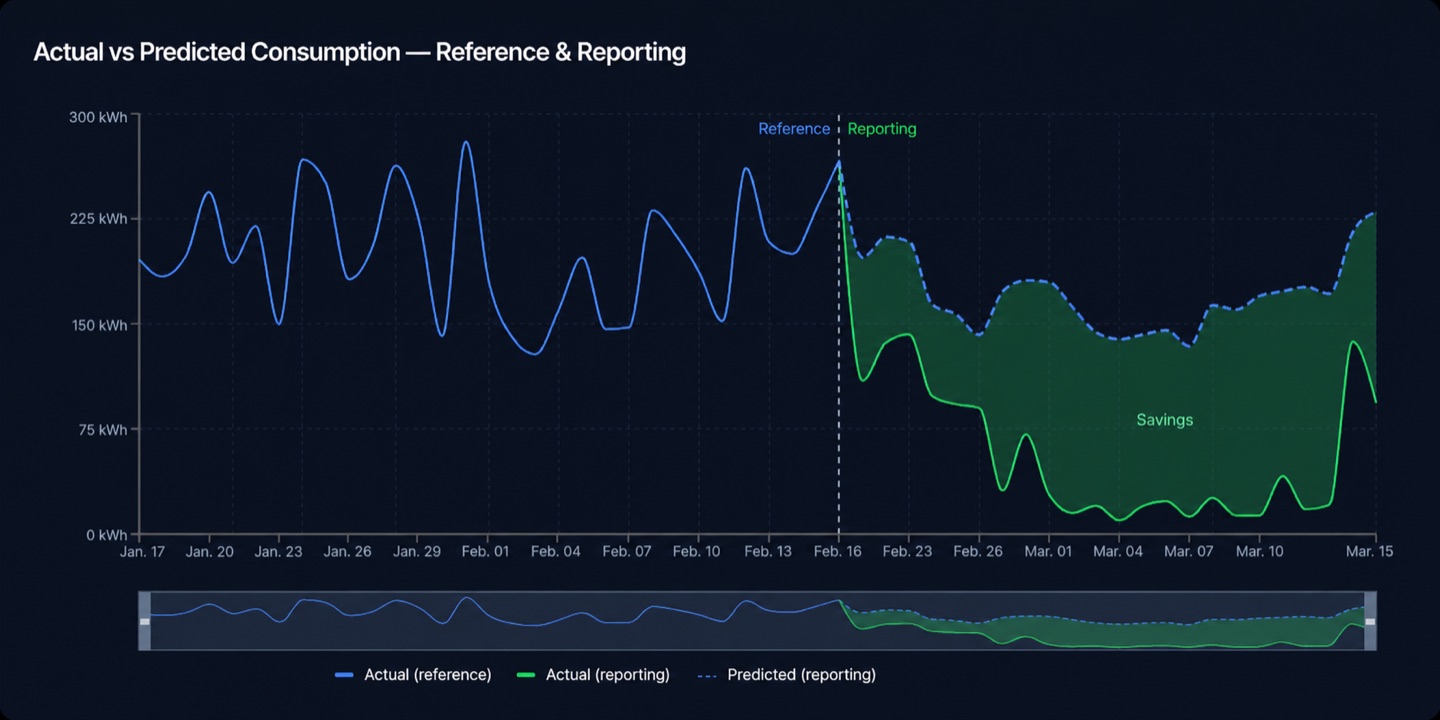
Task: Click the Feb. 04 x-axis label
Action: [x=556, y=552]
